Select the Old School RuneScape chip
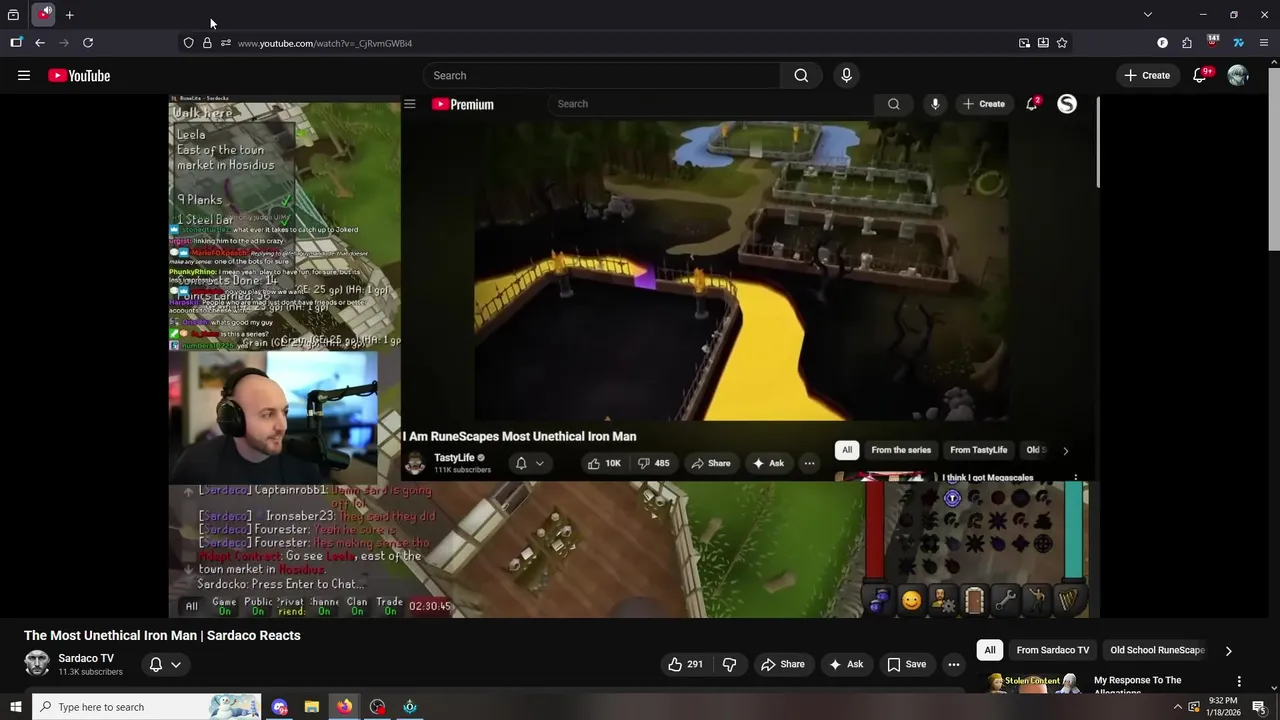Image resolution: width=1280 pixels, height=720 pixels. coord(1157,650)
